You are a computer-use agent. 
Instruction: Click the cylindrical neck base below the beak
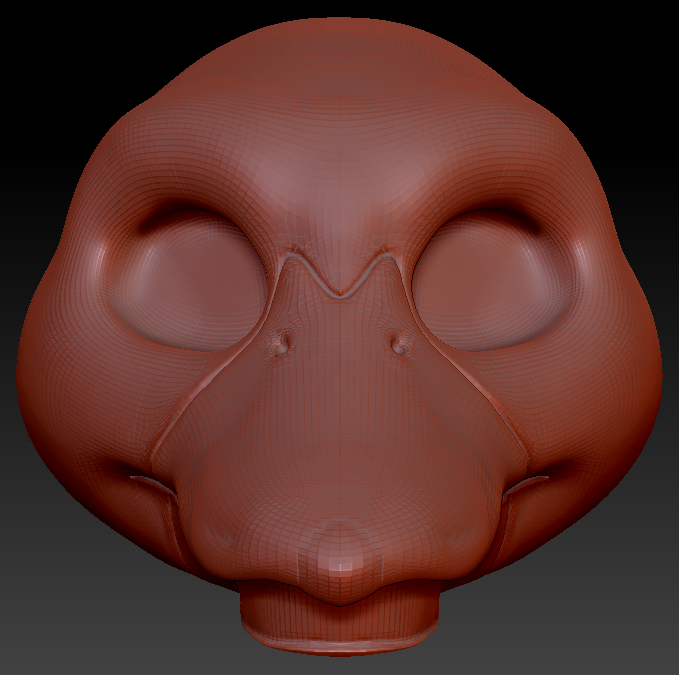coord(340,619)
